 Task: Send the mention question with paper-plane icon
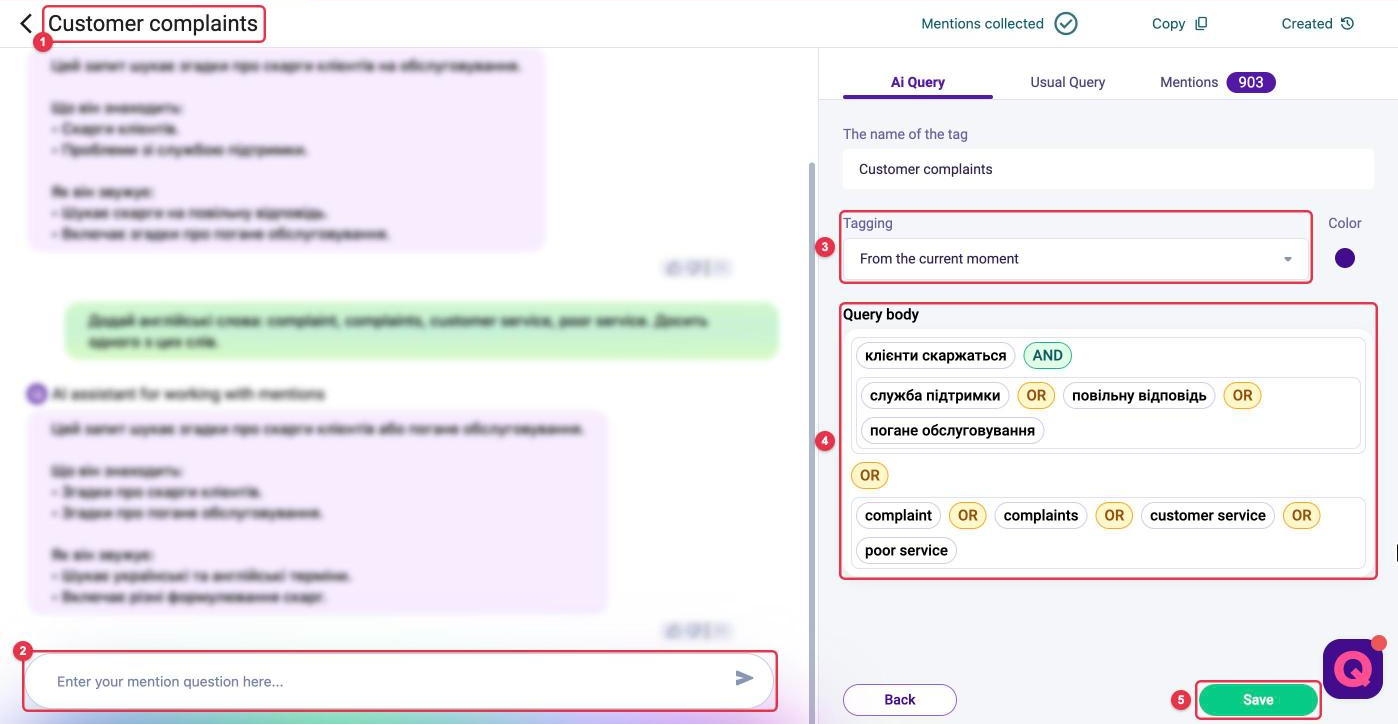point(744,679)
